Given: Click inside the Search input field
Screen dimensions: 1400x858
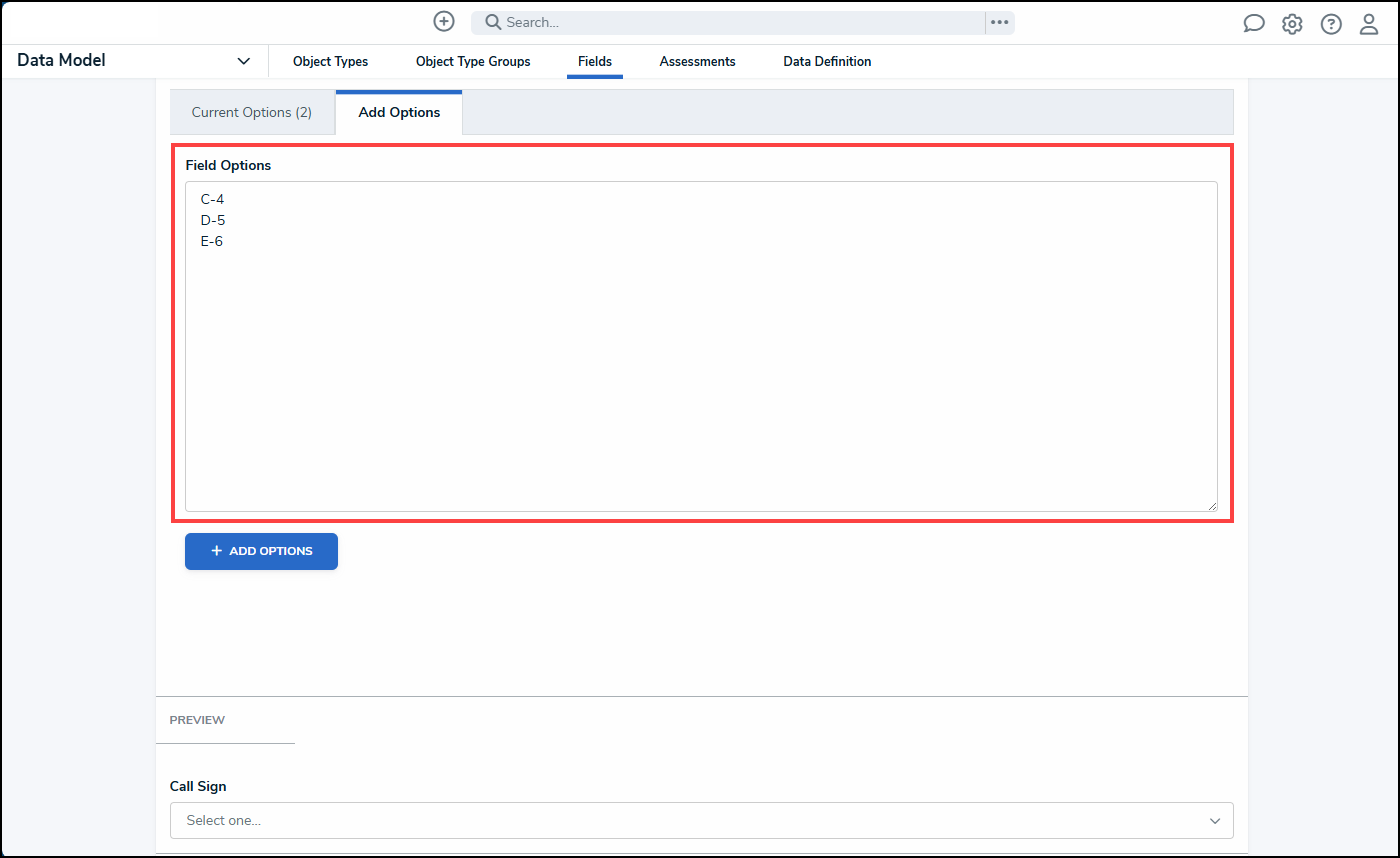Looking at the screenshot, I should [700, 21].
